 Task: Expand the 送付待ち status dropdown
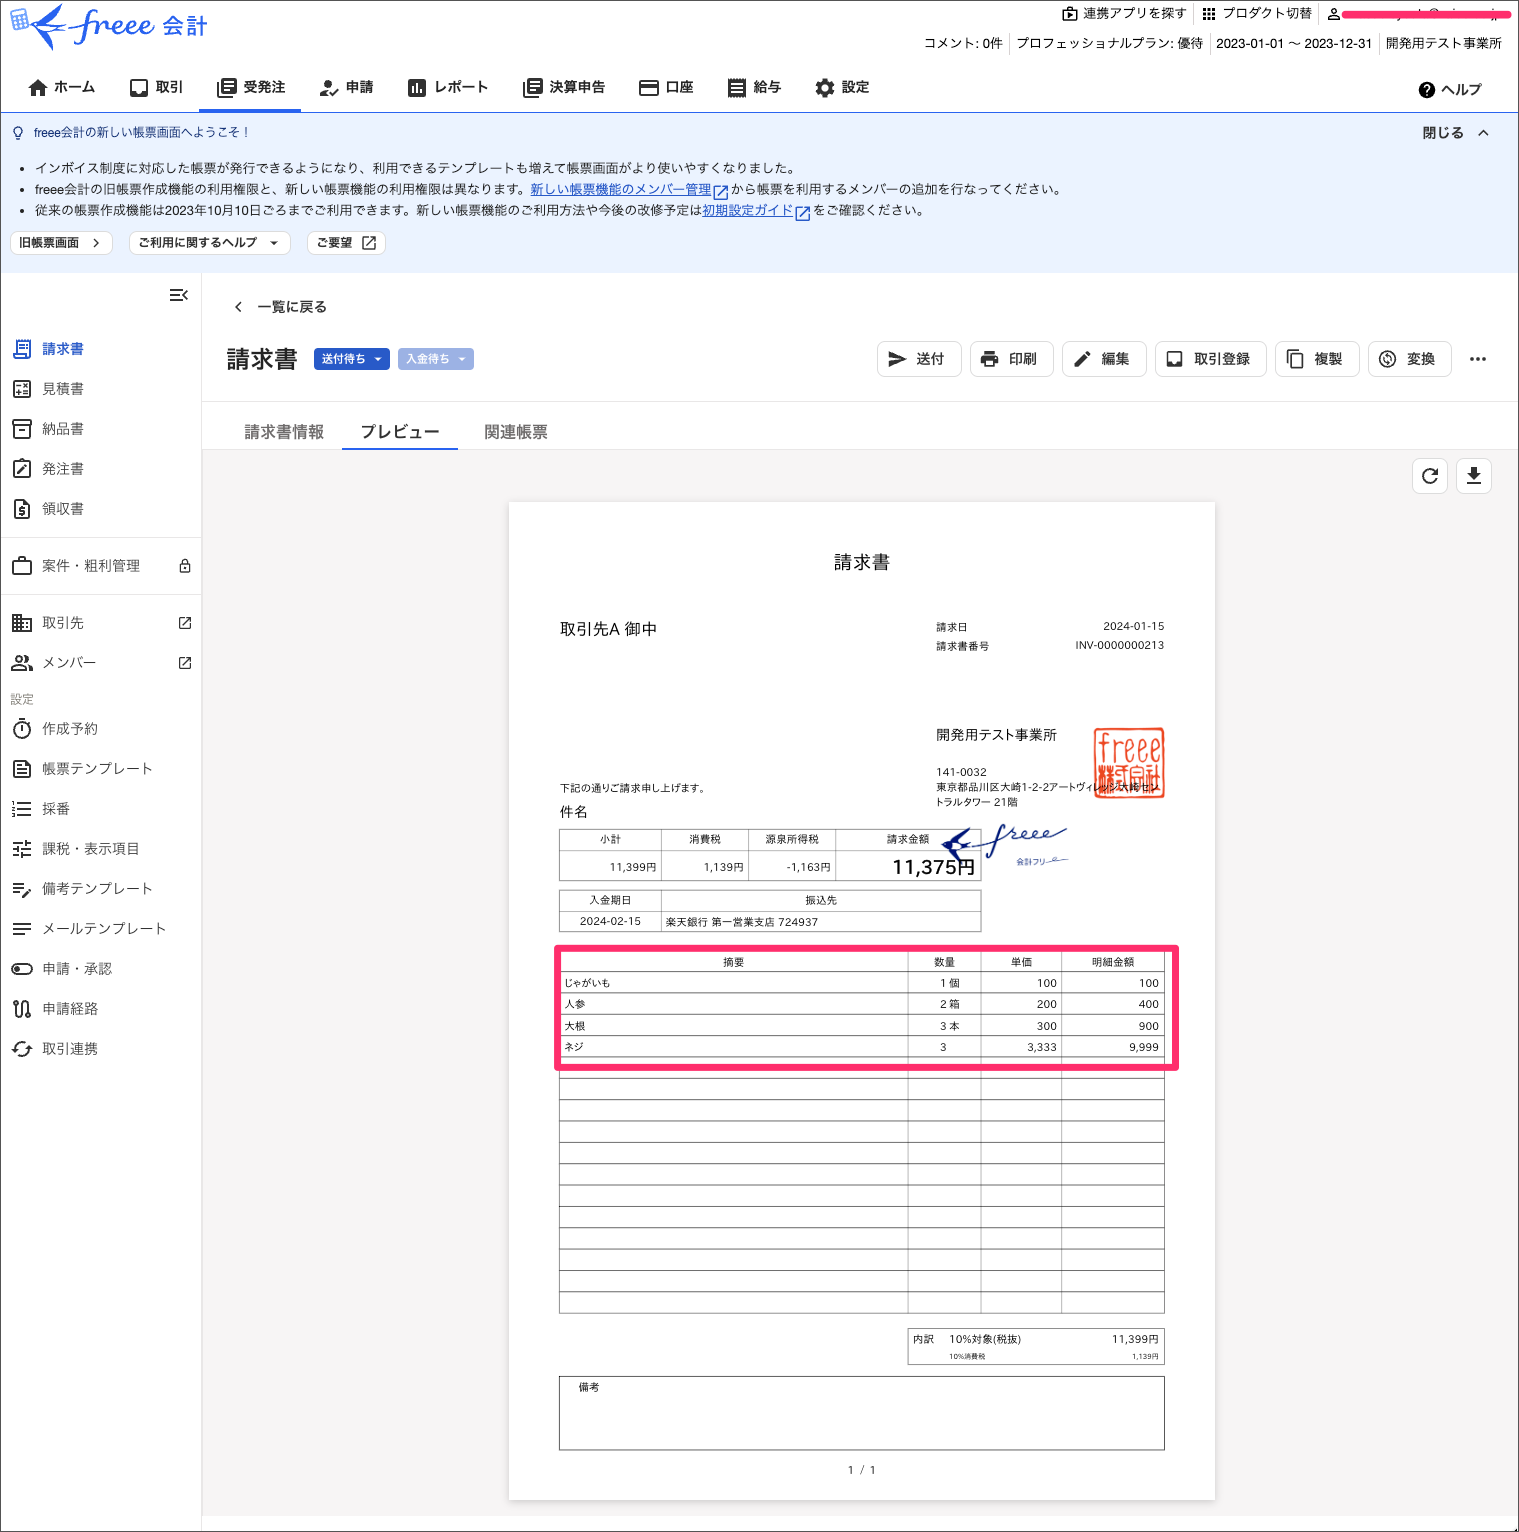352,359
